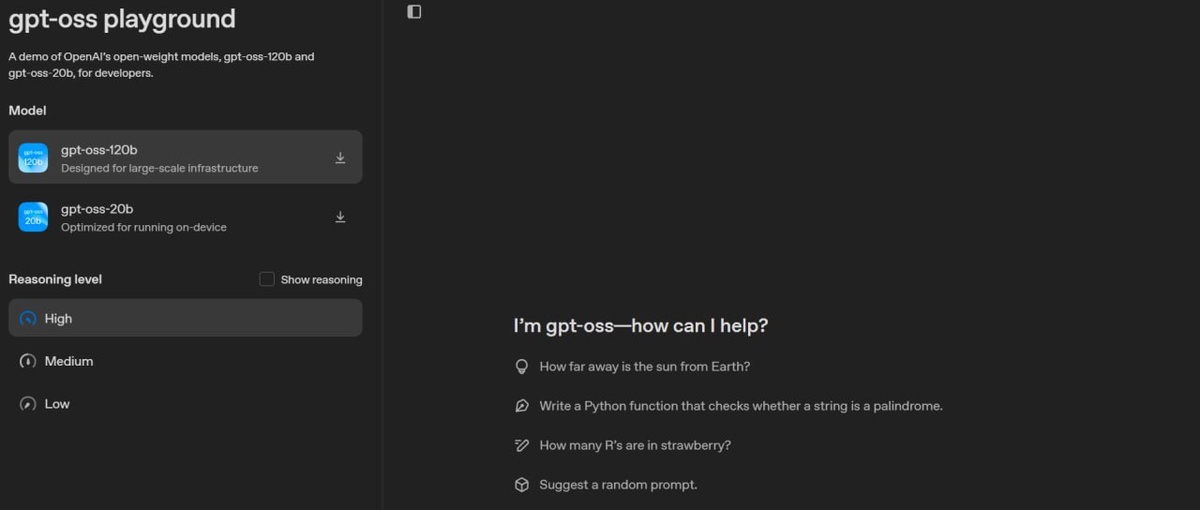Toggle the sidebar panel icon
The width and height of the screenshot is (1200, 510).
click(x=414, y=11)
